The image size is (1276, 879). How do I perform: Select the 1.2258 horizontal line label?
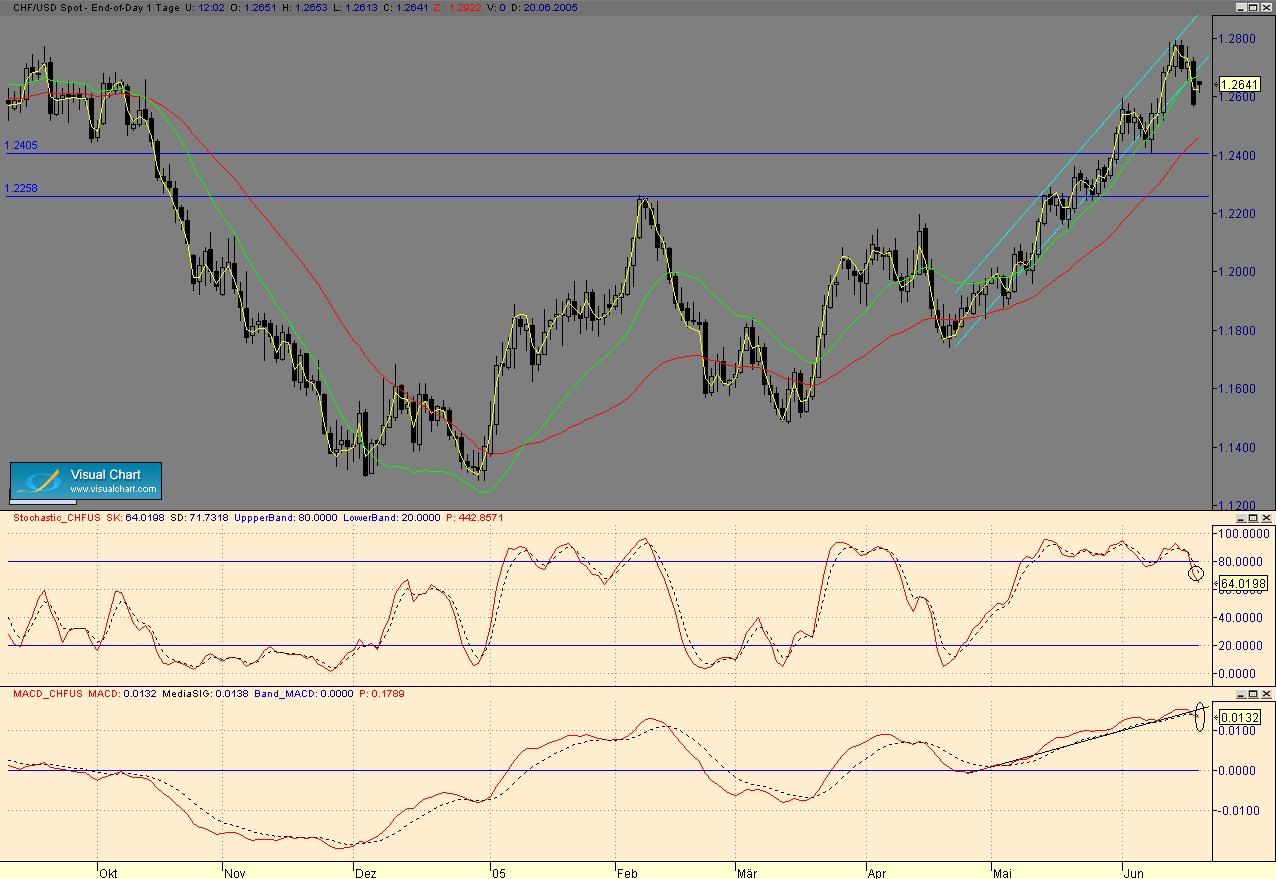pyautogui.click(x=21, y=188)
